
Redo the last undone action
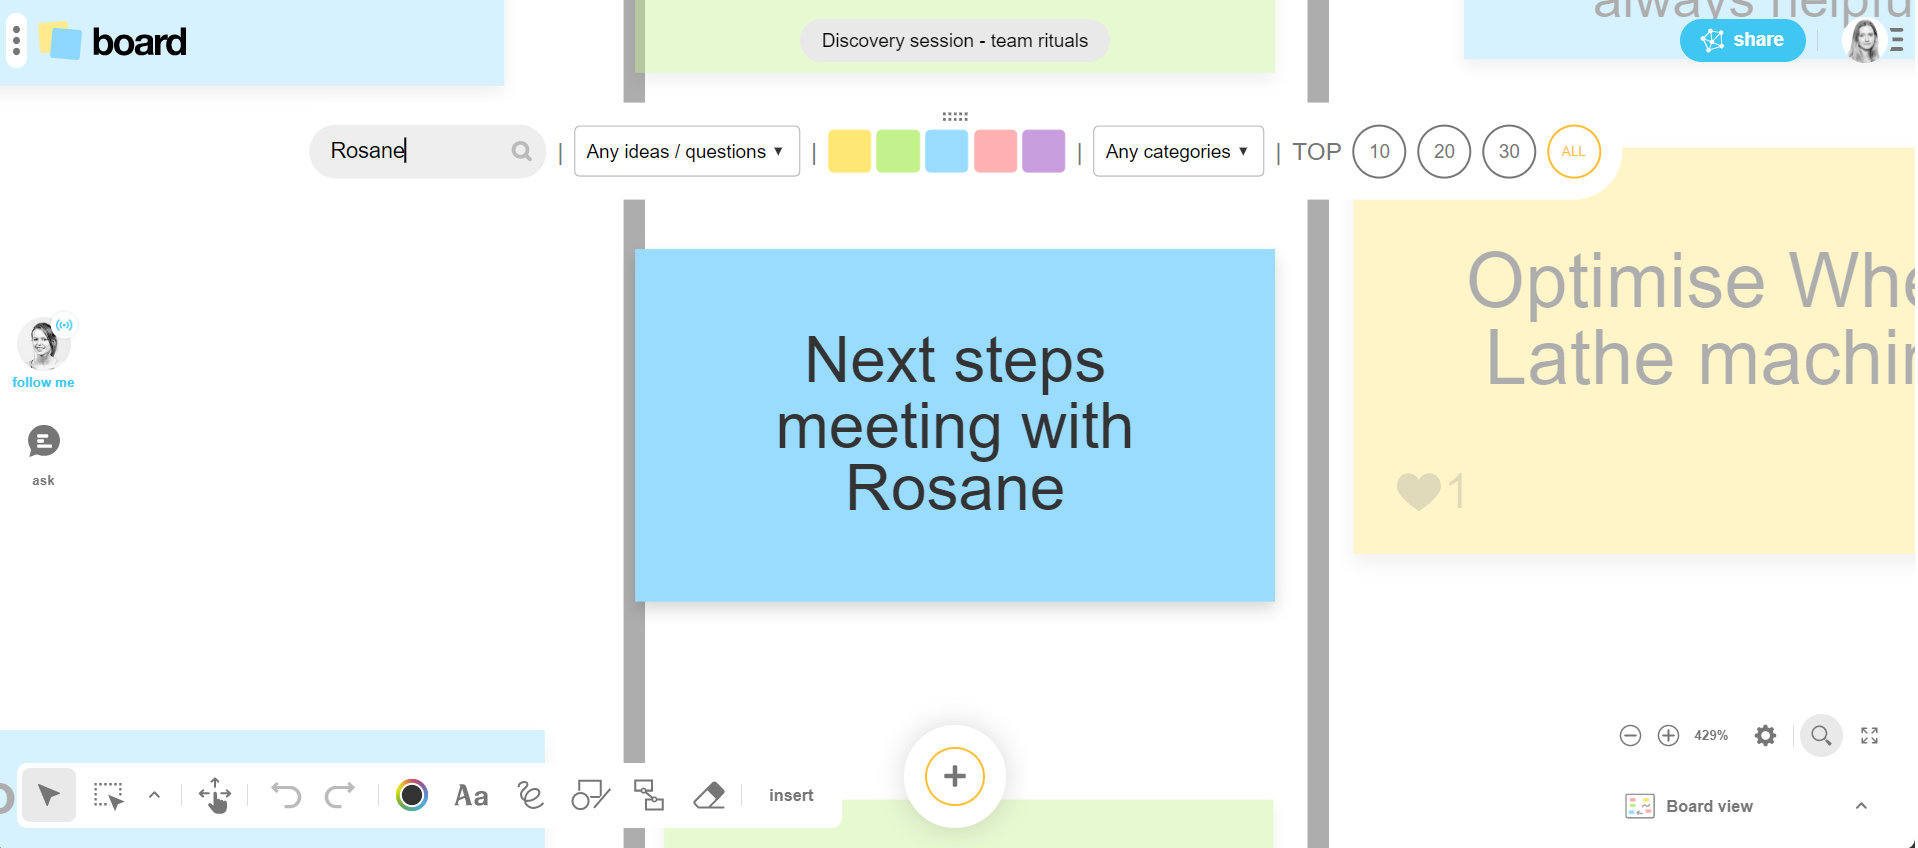(x=340, y=796)
